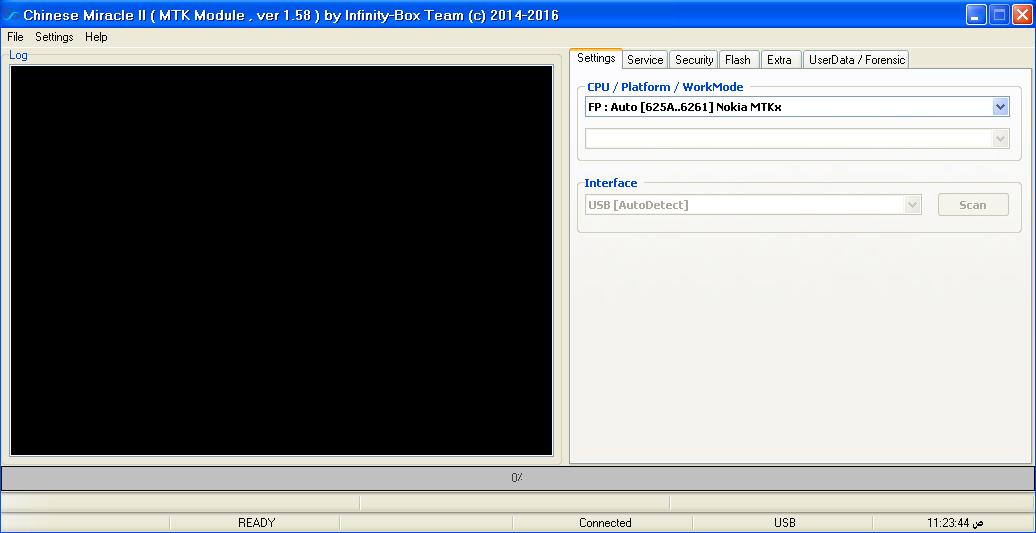Switch to the Flash tab
The width and height of the screenshot is (1036, 533).
tap(738, 59)
